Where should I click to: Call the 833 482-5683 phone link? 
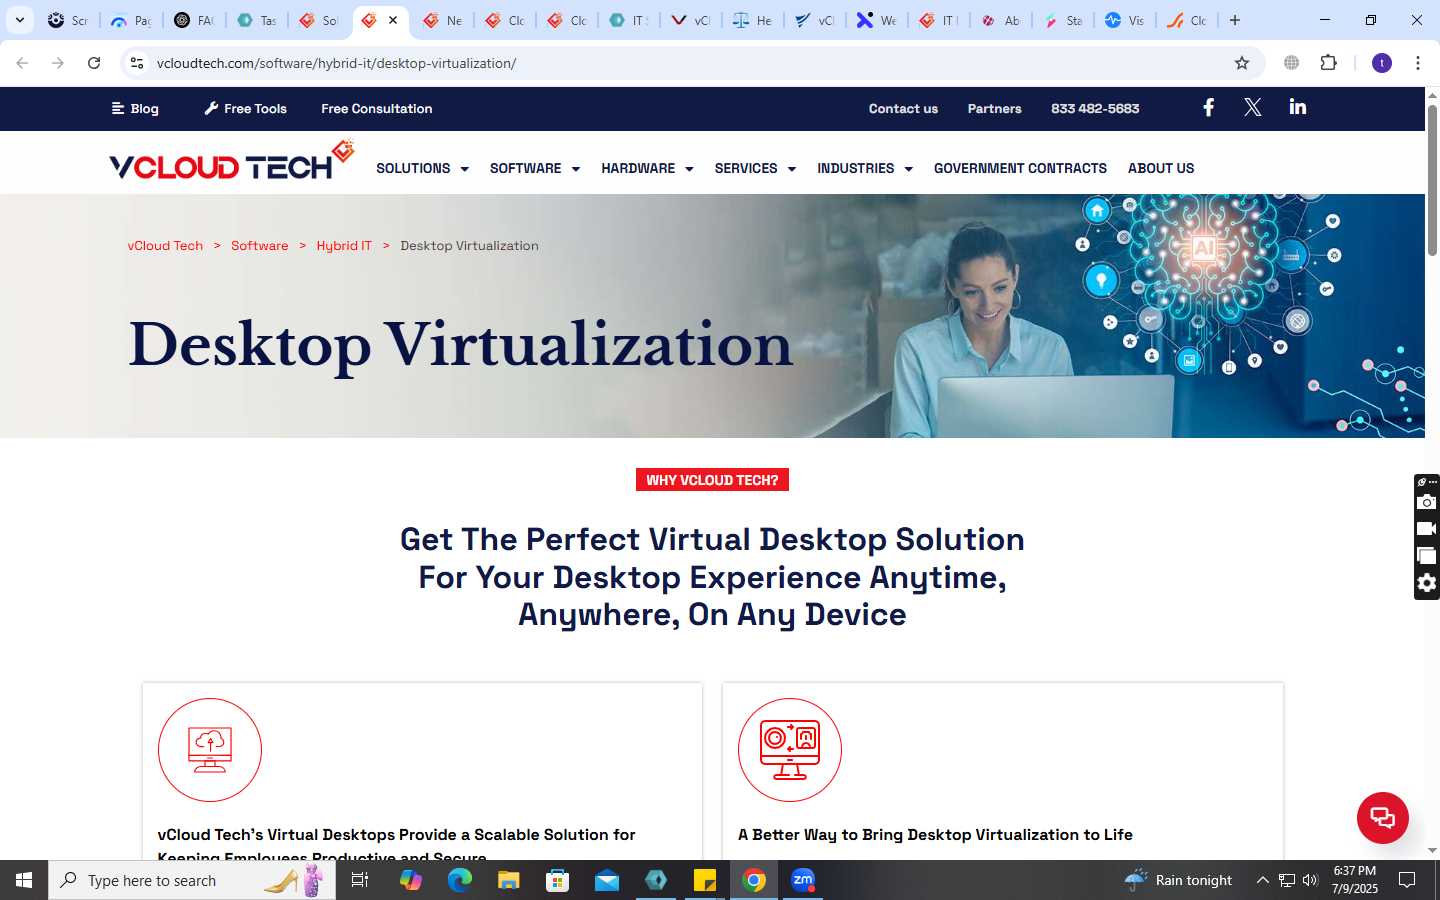click(x=1095, y=108)
